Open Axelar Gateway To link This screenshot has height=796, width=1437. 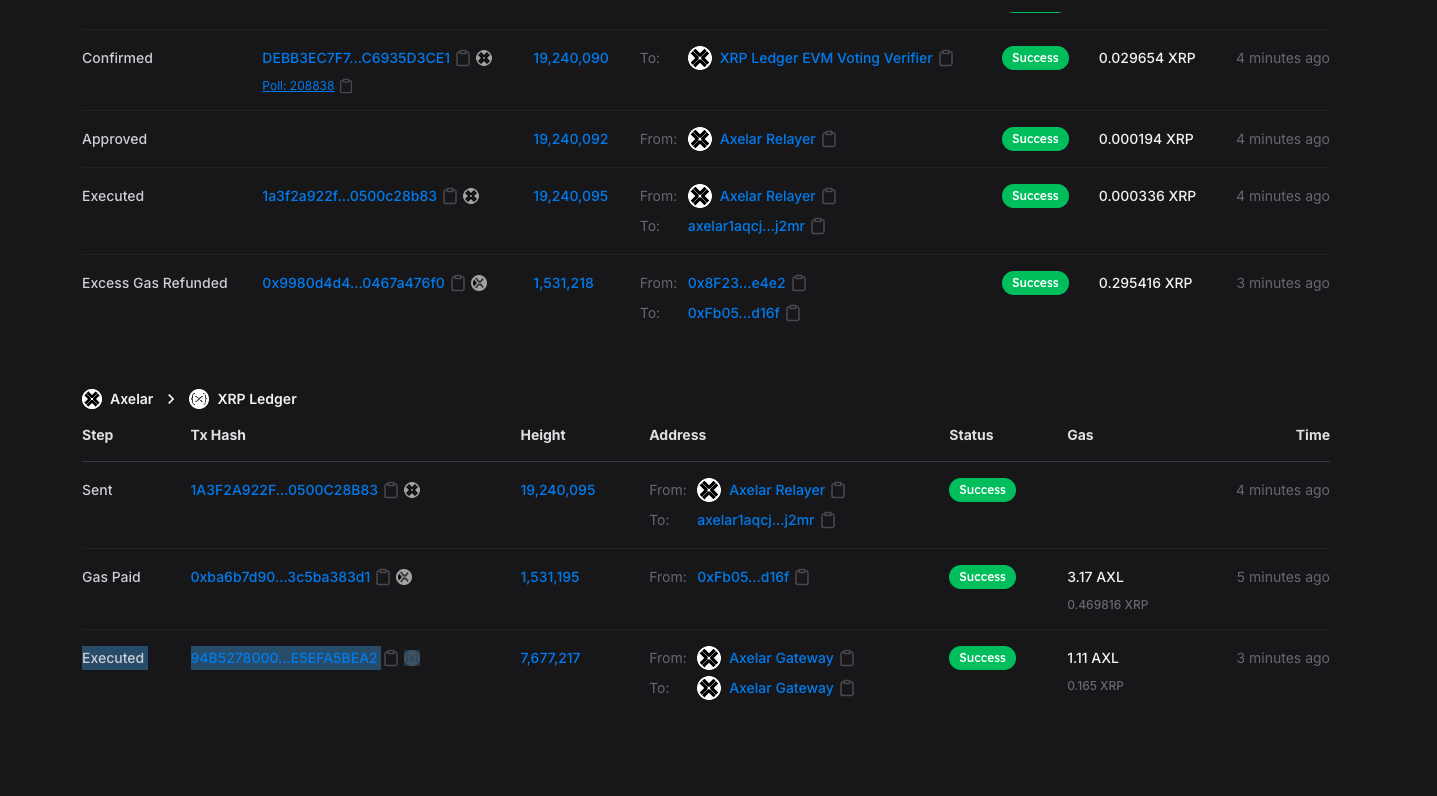tap(782, 688)
